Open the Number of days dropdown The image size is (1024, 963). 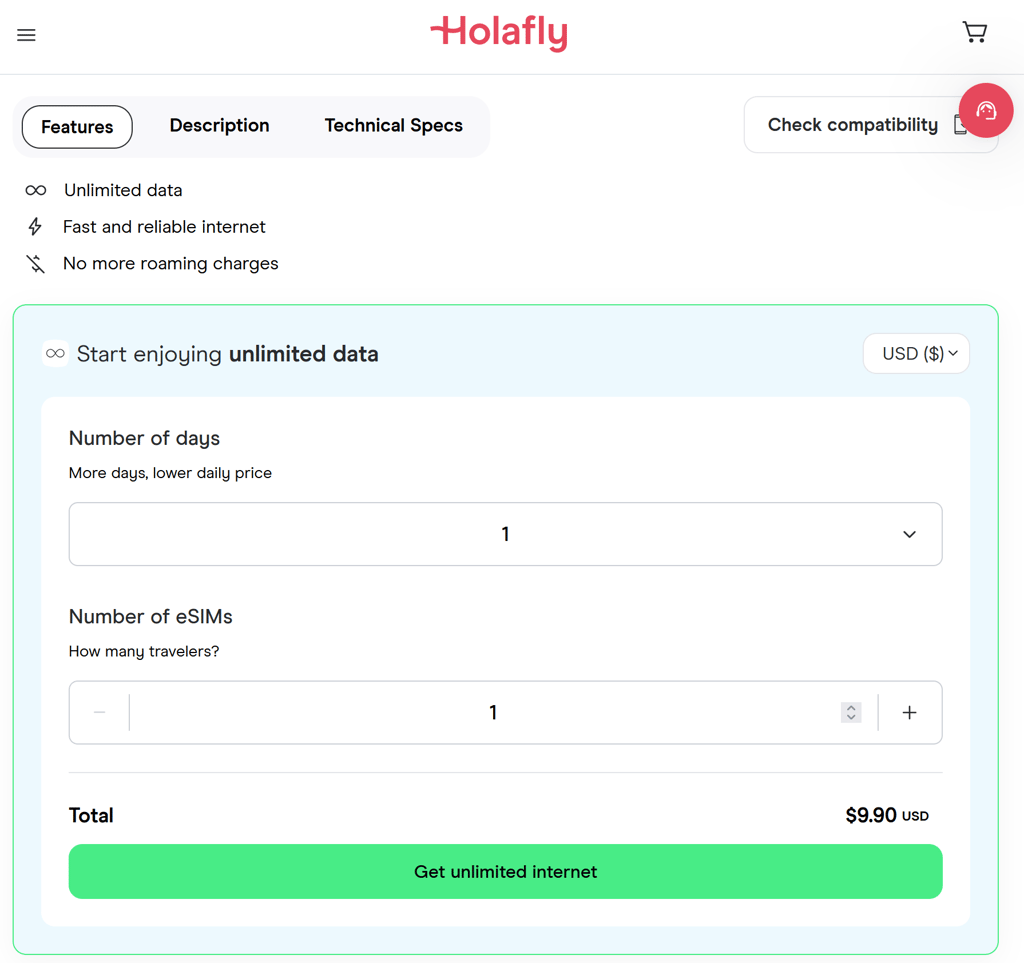[x=505, y=534]
